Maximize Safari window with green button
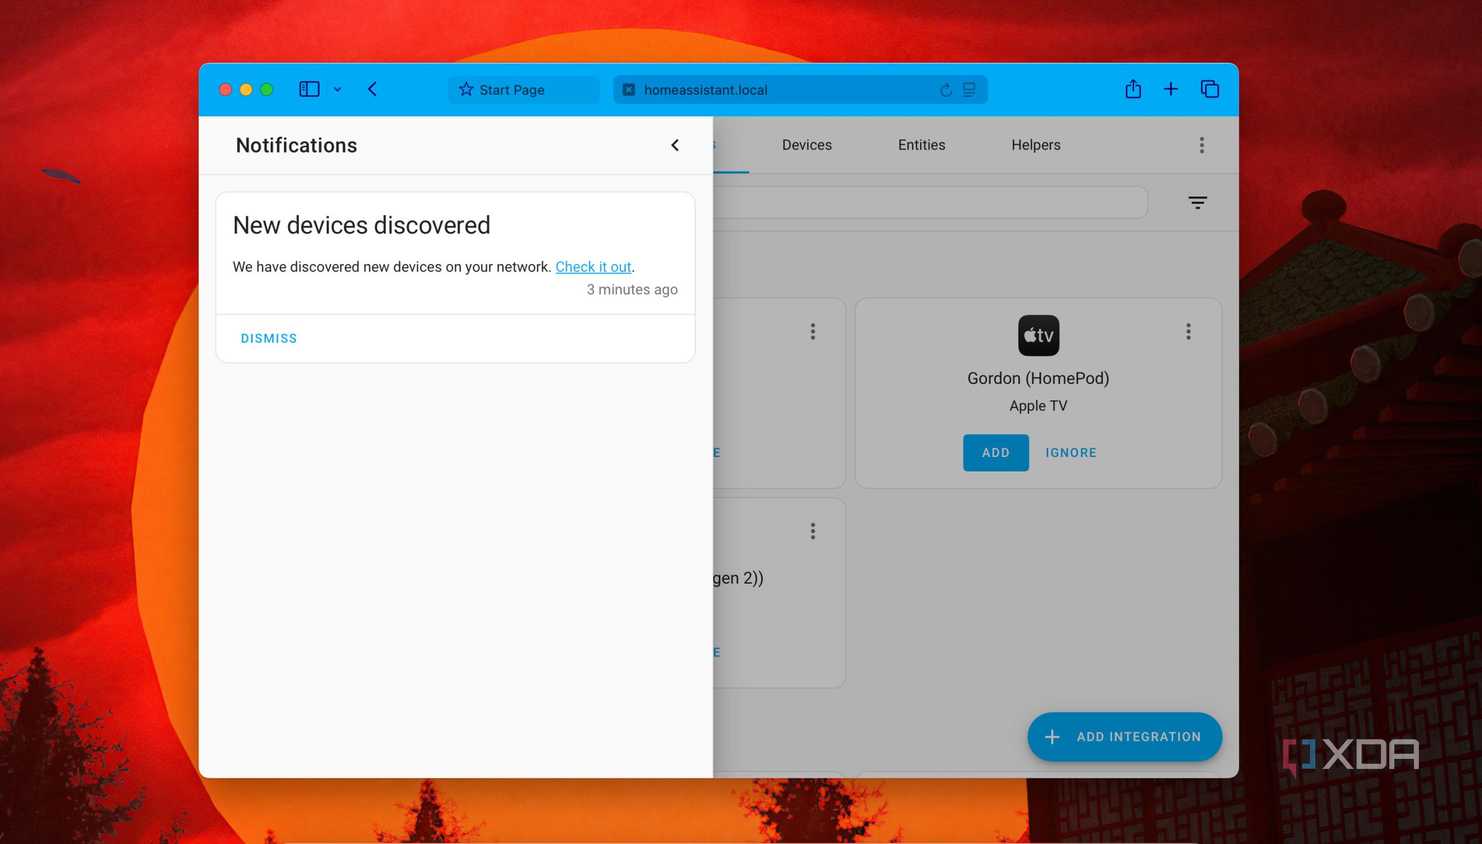 tap(267, 90)
